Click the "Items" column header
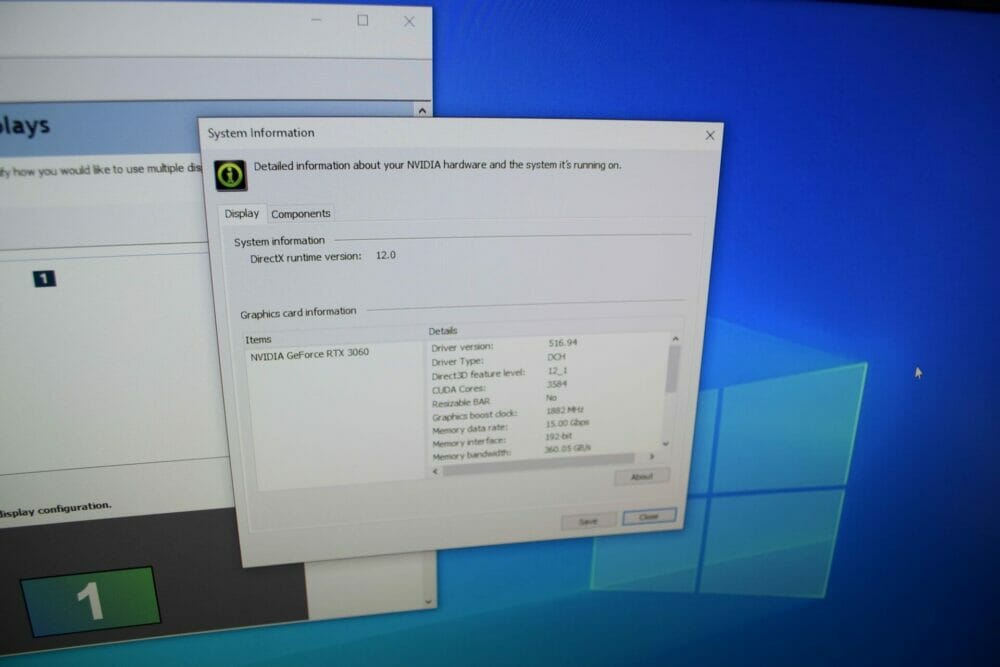The image size is (1000, 667). pos(258,339)
